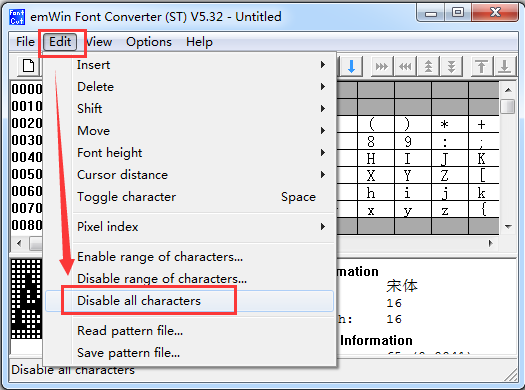
Task: Select the 'K' character cell
Action: tap(484, 158)
